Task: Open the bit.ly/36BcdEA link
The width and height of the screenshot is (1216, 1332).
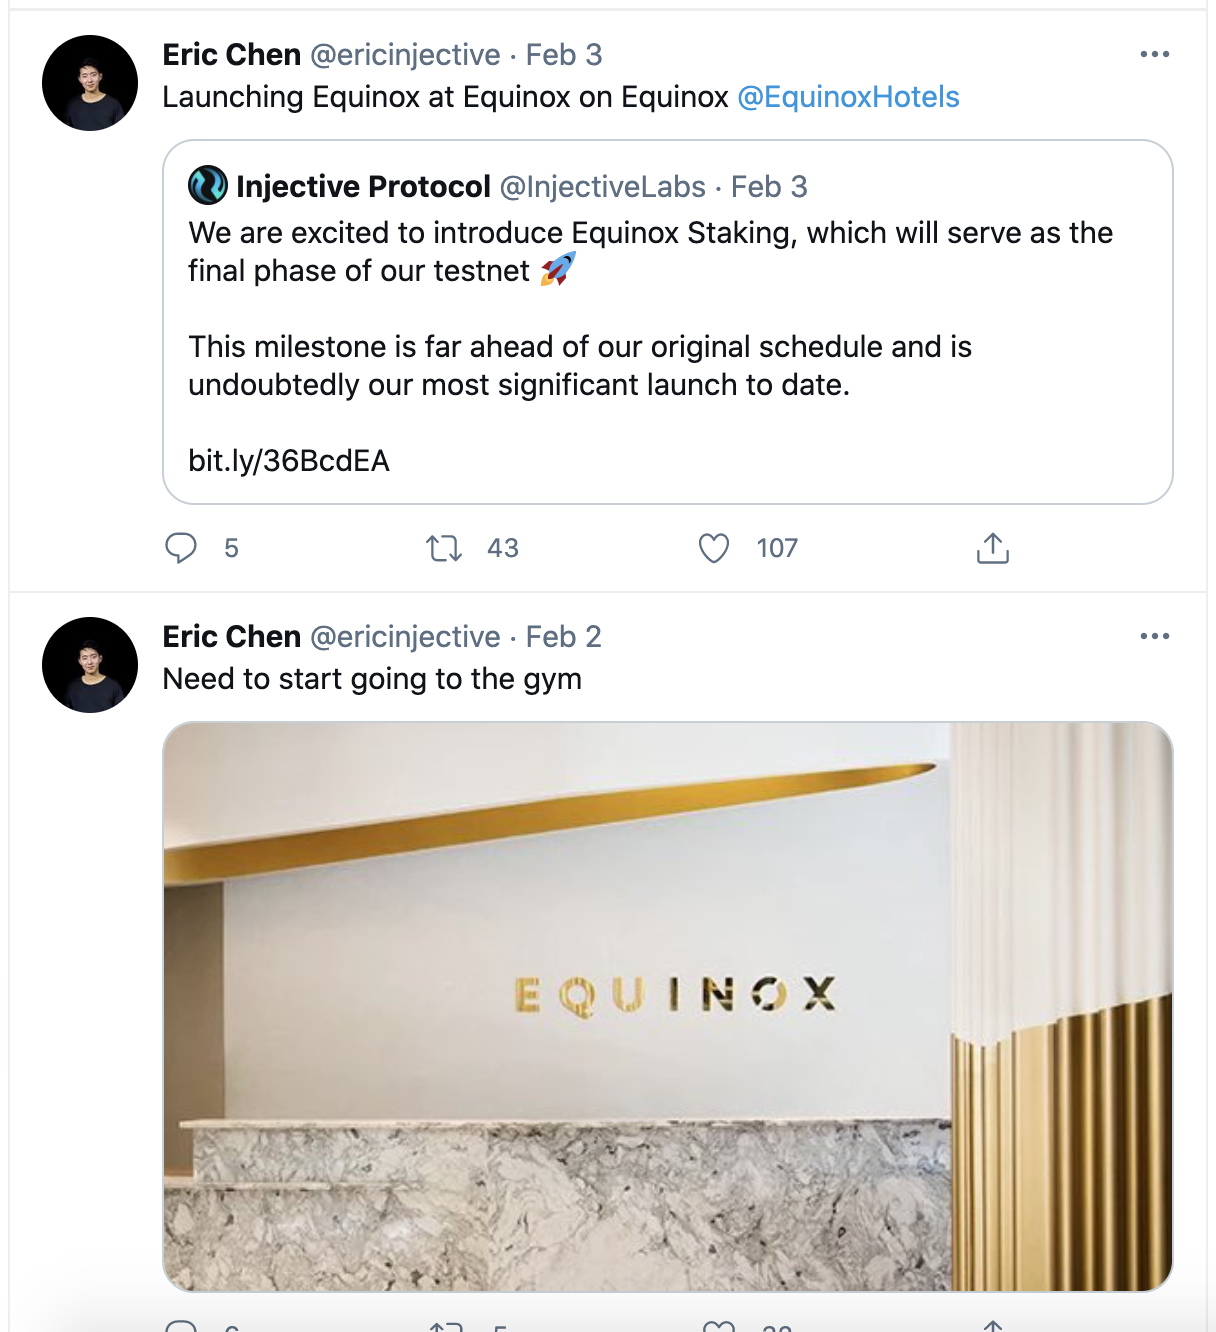Action: click(290, 461)
